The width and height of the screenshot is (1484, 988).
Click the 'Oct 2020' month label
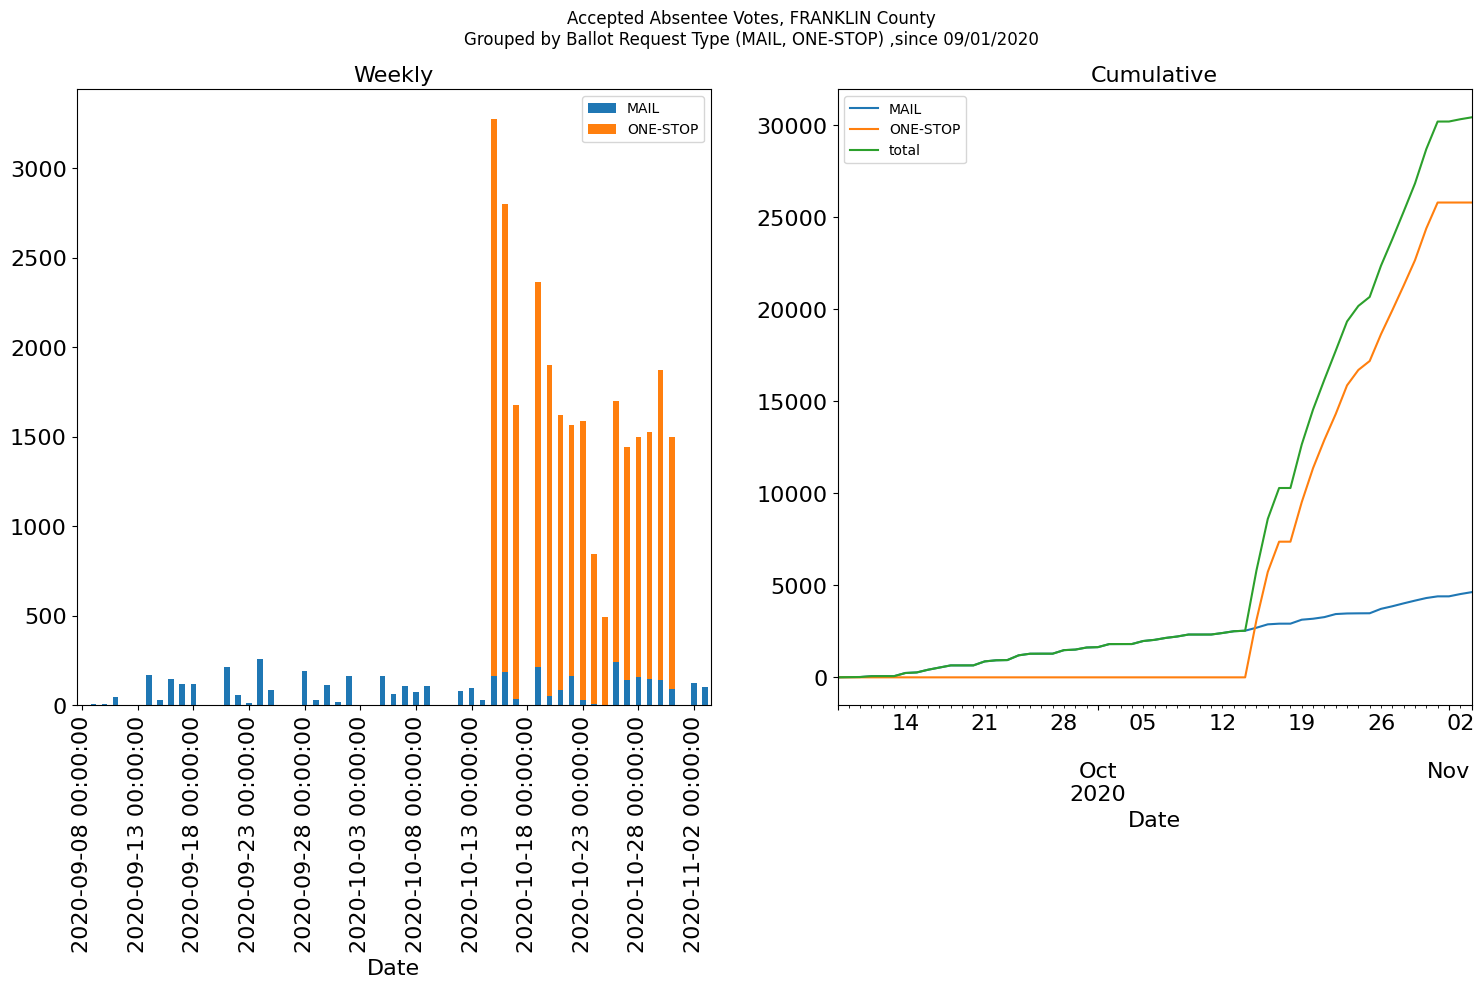pos(1098,782)
